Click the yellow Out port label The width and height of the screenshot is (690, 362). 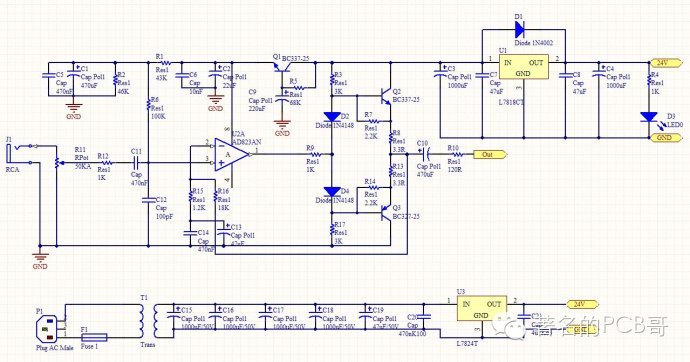pyautogui.click(x=489, y=154)
